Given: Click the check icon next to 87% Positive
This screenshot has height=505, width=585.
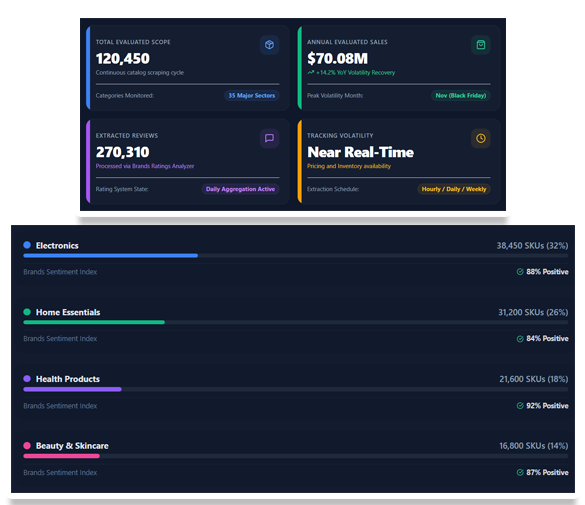Looking at the screenshot, I should 520,473.
